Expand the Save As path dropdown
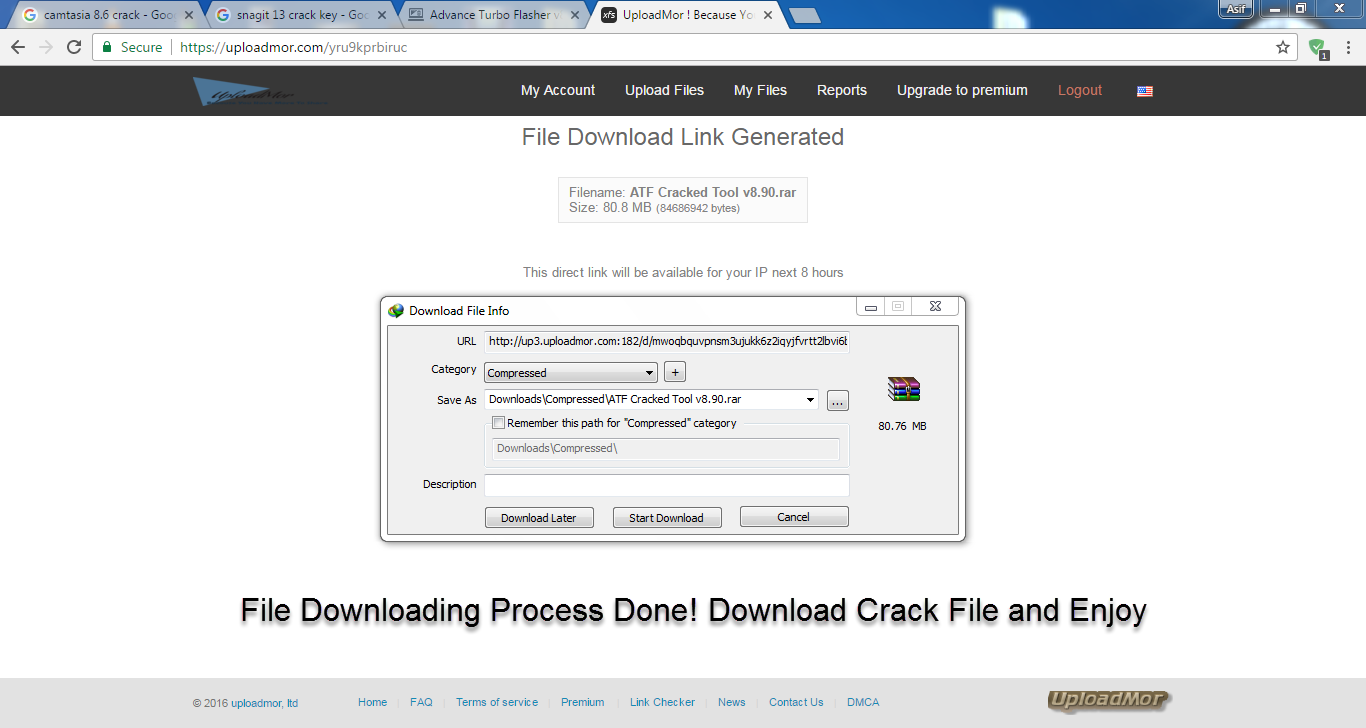Viewport: 1366px width, 728px height. coord(808,399)
